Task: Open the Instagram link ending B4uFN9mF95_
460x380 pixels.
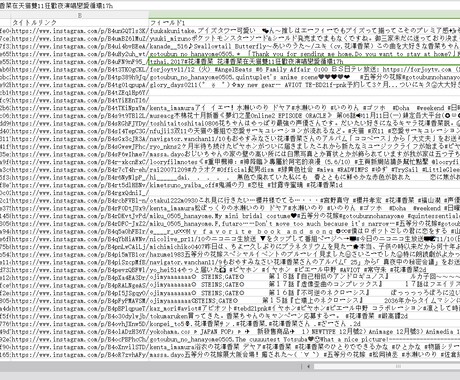Action: 80,62
